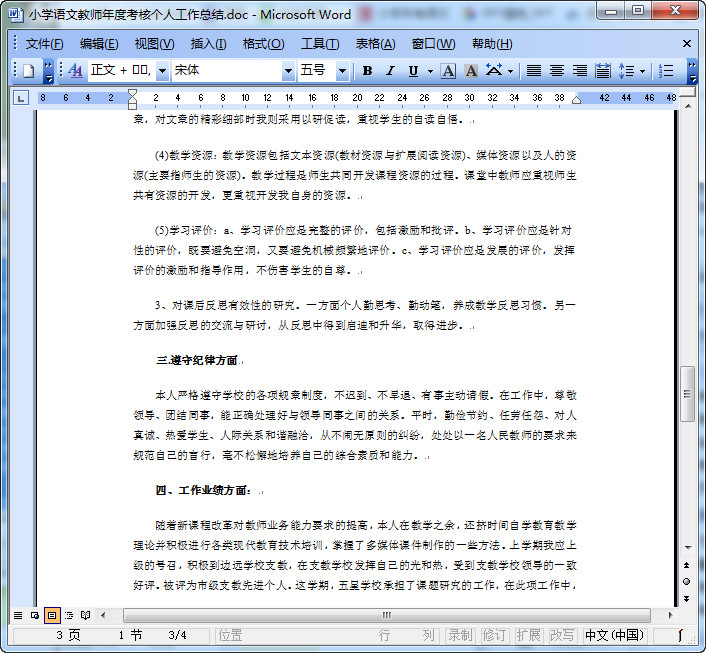Switch to Print Layout view
Viewport: 706px width, 653px height.
52,615
